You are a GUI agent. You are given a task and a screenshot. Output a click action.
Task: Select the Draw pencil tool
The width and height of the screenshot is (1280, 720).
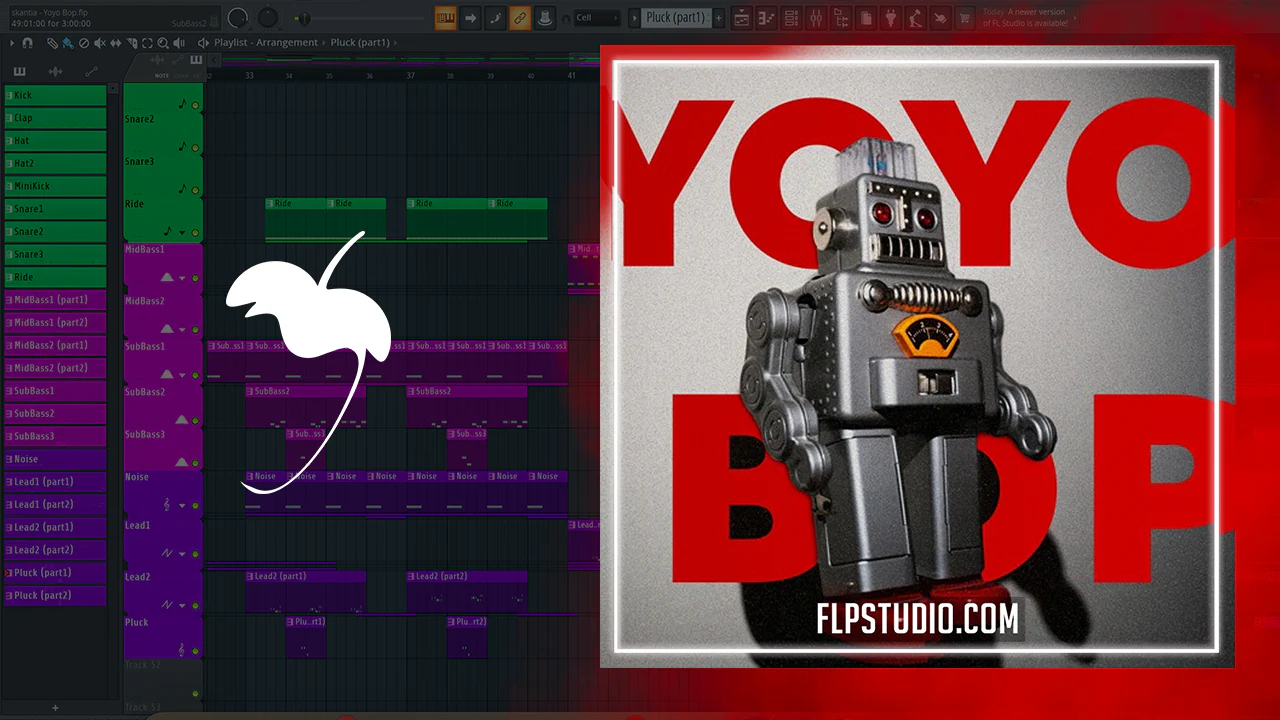[52, 43]
